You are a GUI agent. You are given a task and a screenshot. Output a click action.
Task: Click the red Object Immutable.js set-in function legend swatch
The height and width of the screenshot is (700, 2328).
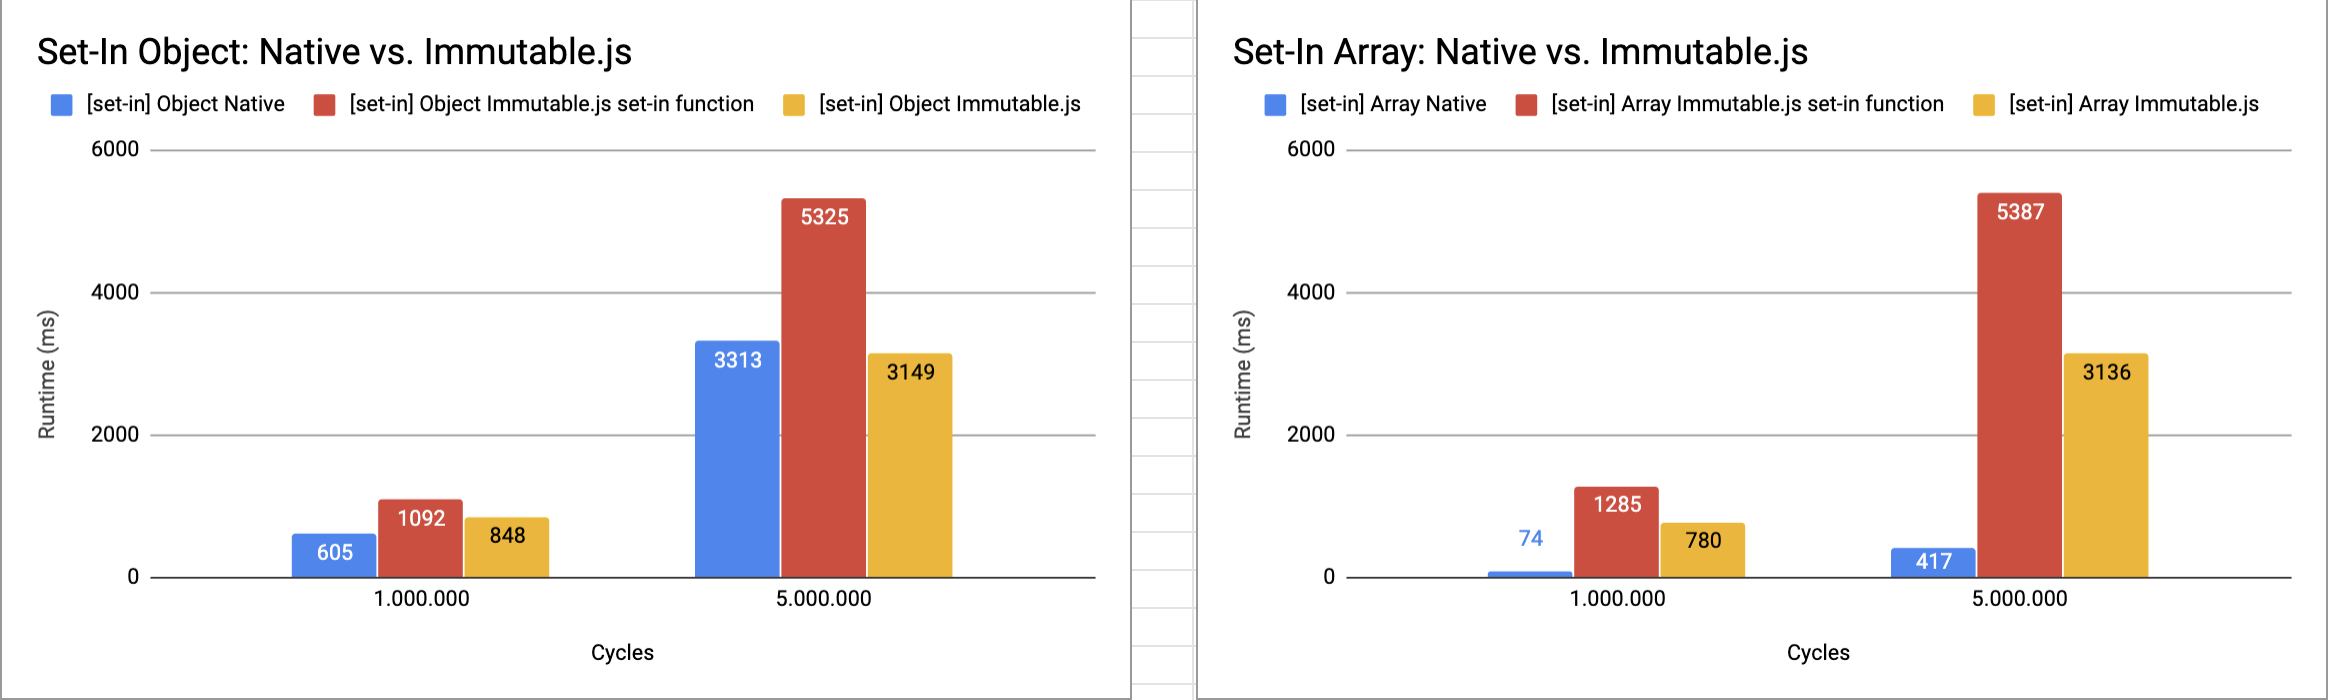click(324, 105)
